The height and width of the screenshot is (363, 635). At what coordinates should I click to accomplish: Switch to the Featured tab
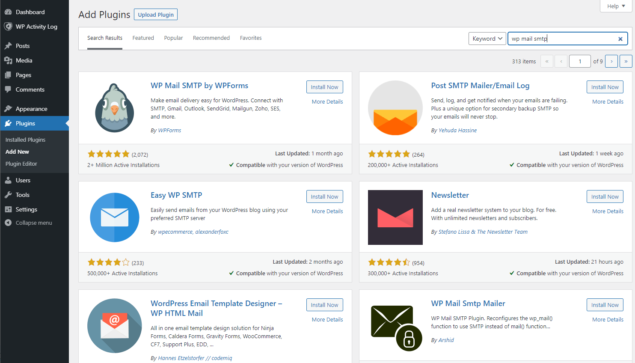pyautogui.click(x=143, y=38)
